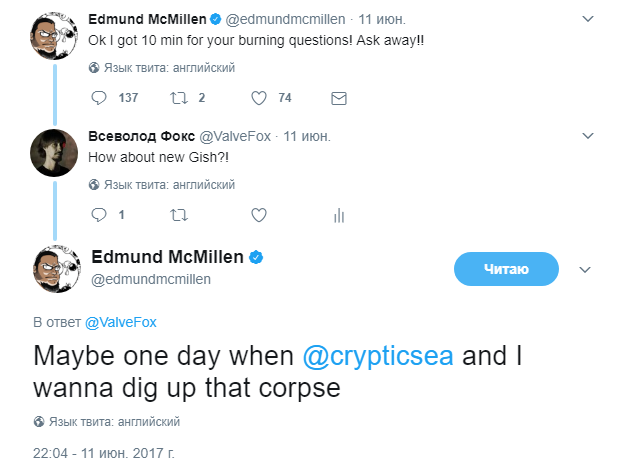The width and height of the screenshot is (628, 470).
Task: Open @ValveFox link in reply header
Action: 121,322
